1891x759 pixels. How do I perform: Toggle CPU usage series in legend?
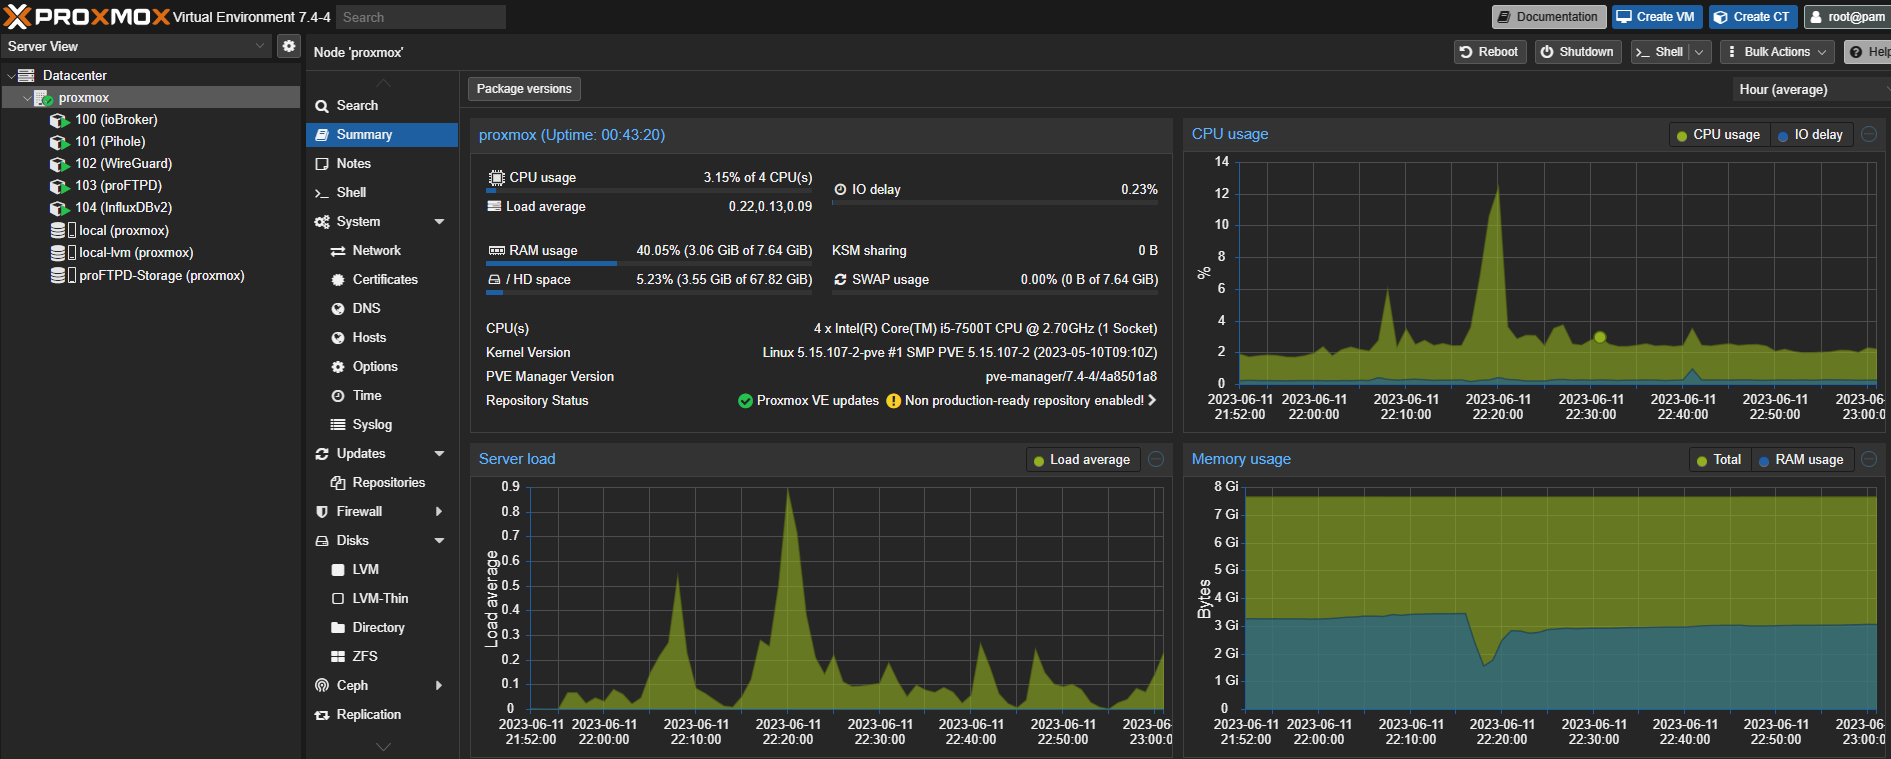tap(1719, 135)
